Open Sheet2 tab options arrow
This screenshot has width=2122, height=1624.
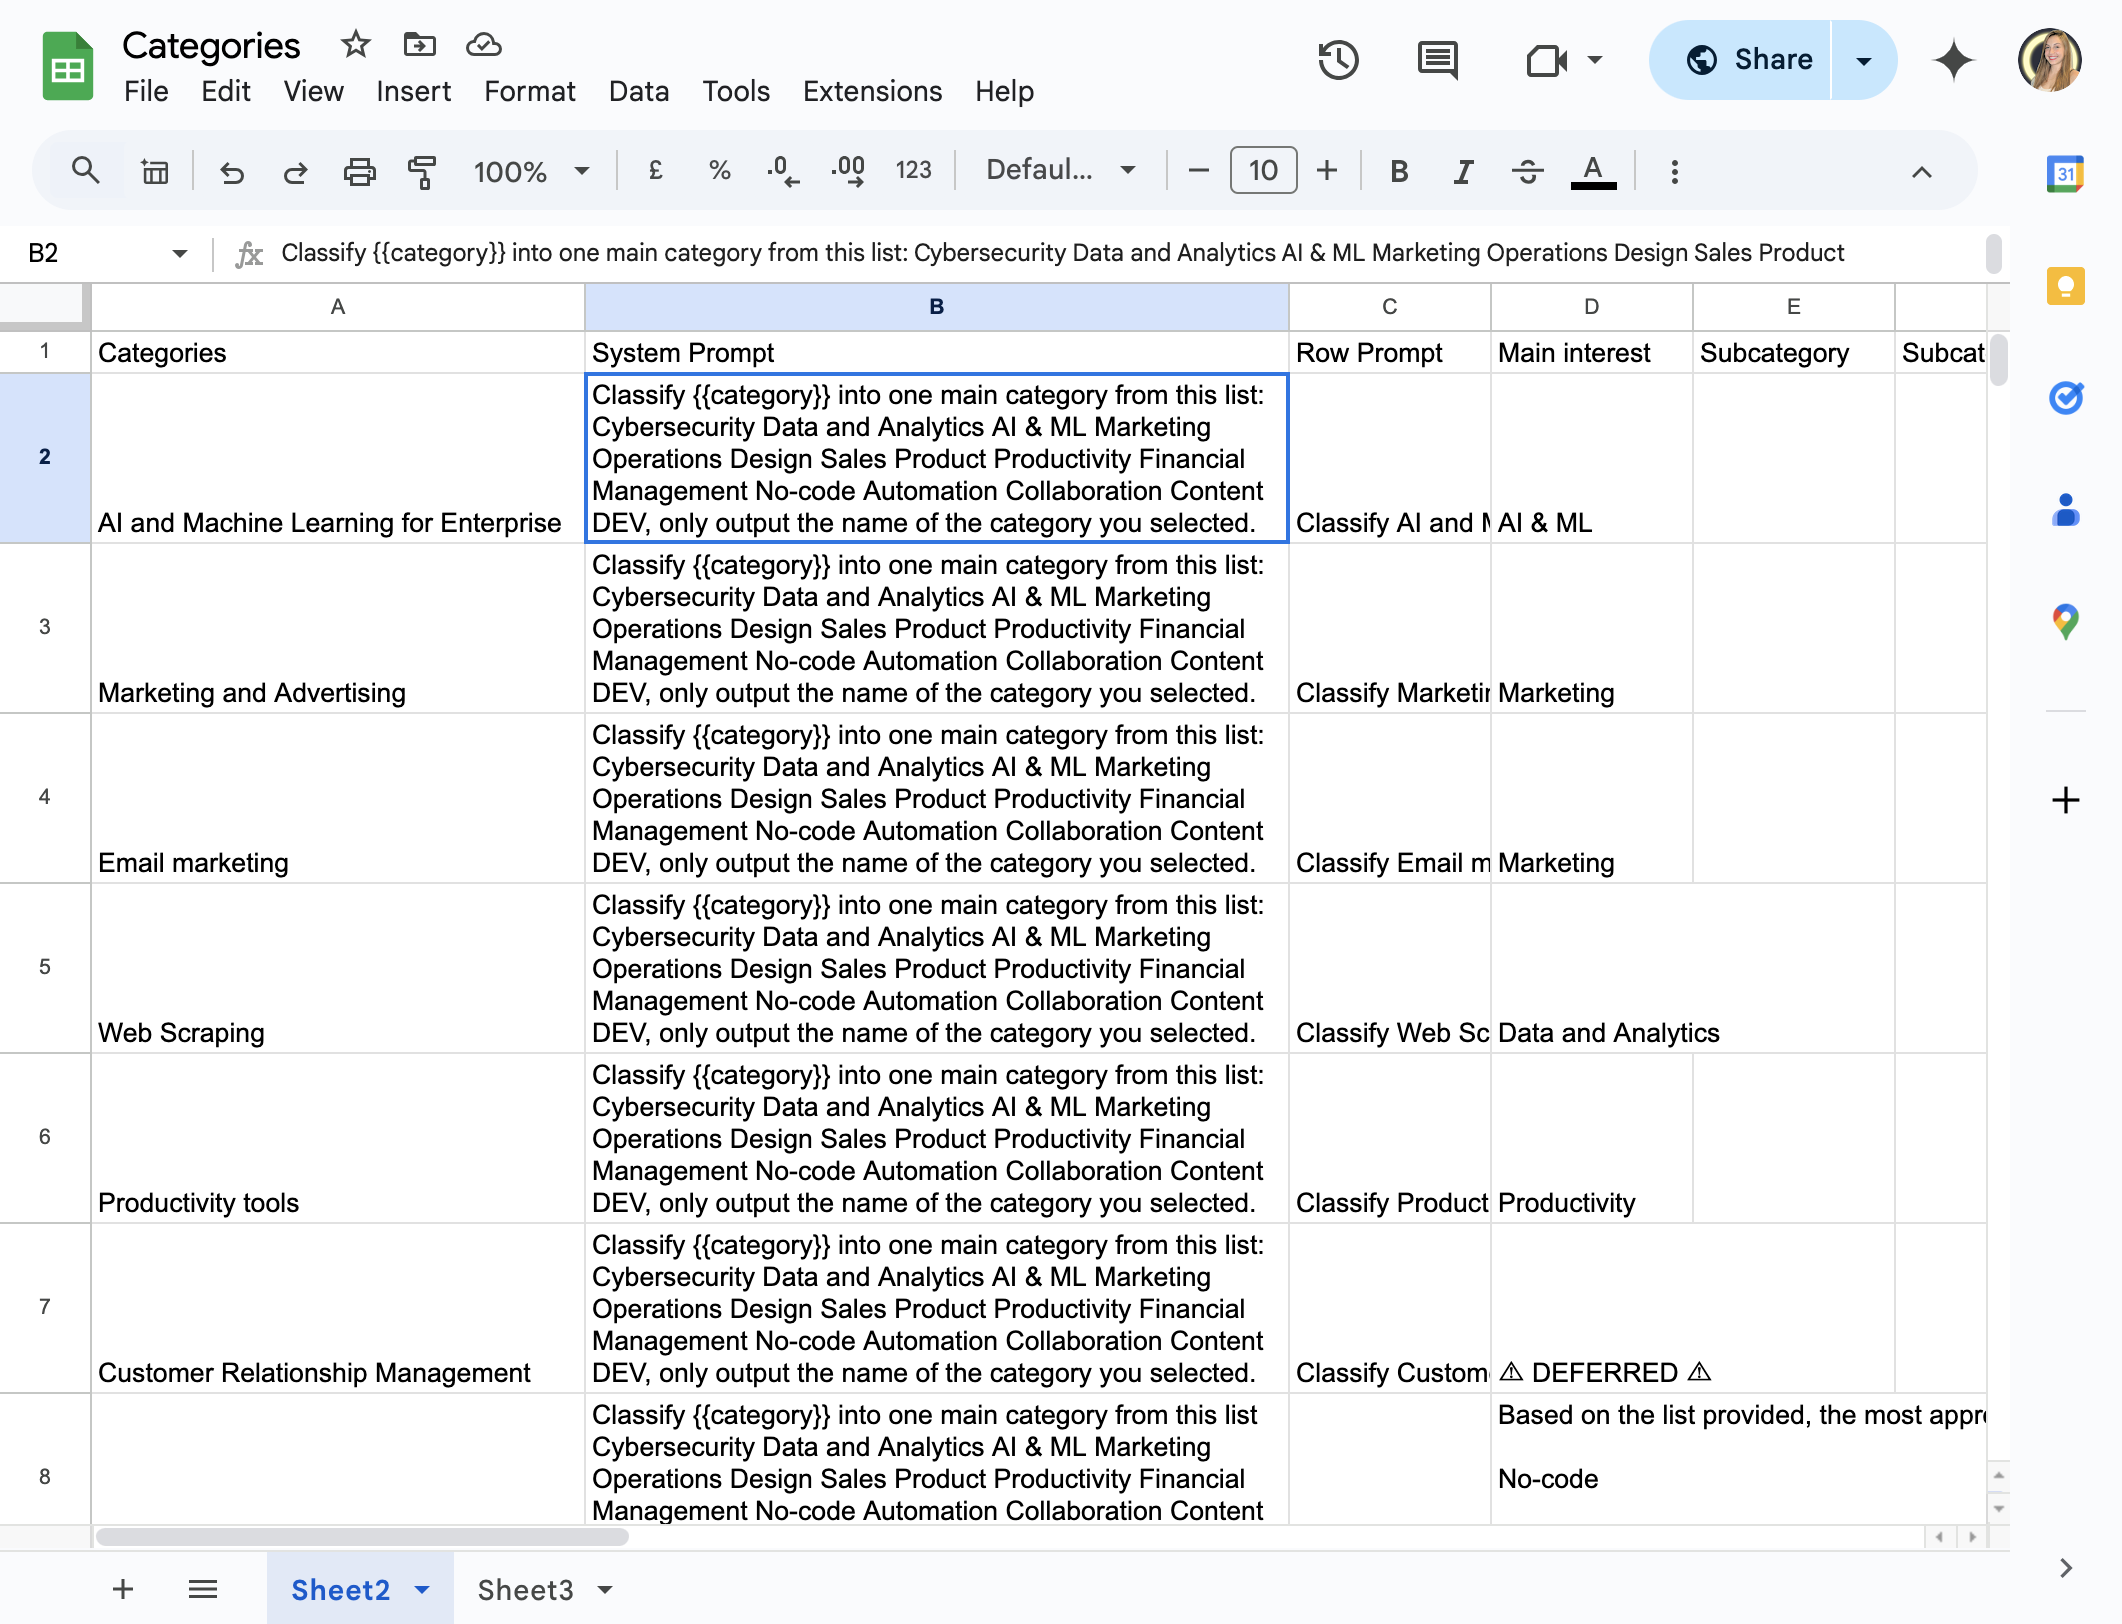click(422, 1589)
